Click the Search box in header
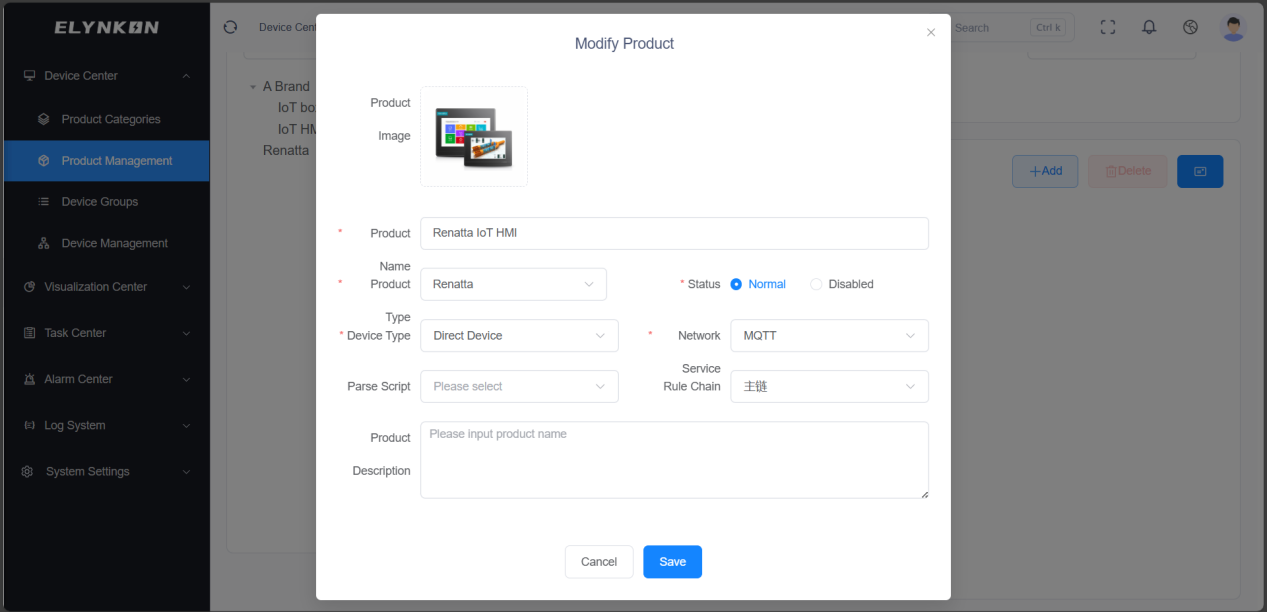Screen dimensions: 1267x612 tap(1011, 28)
